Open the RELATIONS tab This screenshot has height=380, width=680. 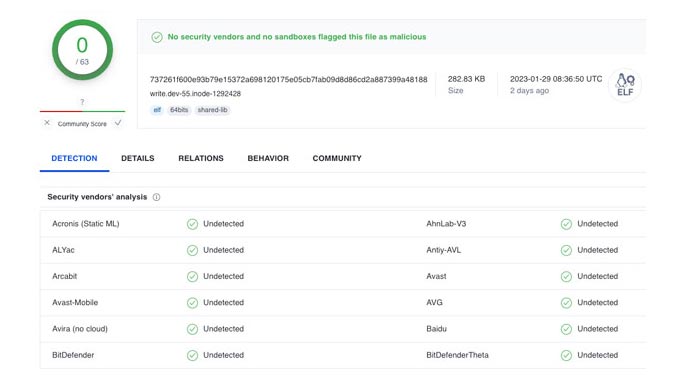[x=201, y=158]
